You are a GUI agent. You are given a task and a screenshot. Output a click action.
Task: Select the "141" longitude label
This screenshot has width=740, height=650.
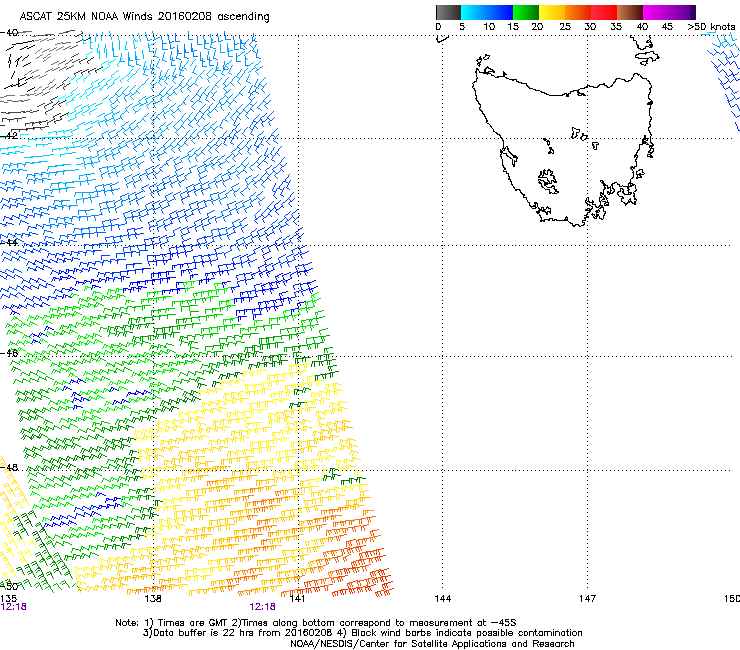297,599
